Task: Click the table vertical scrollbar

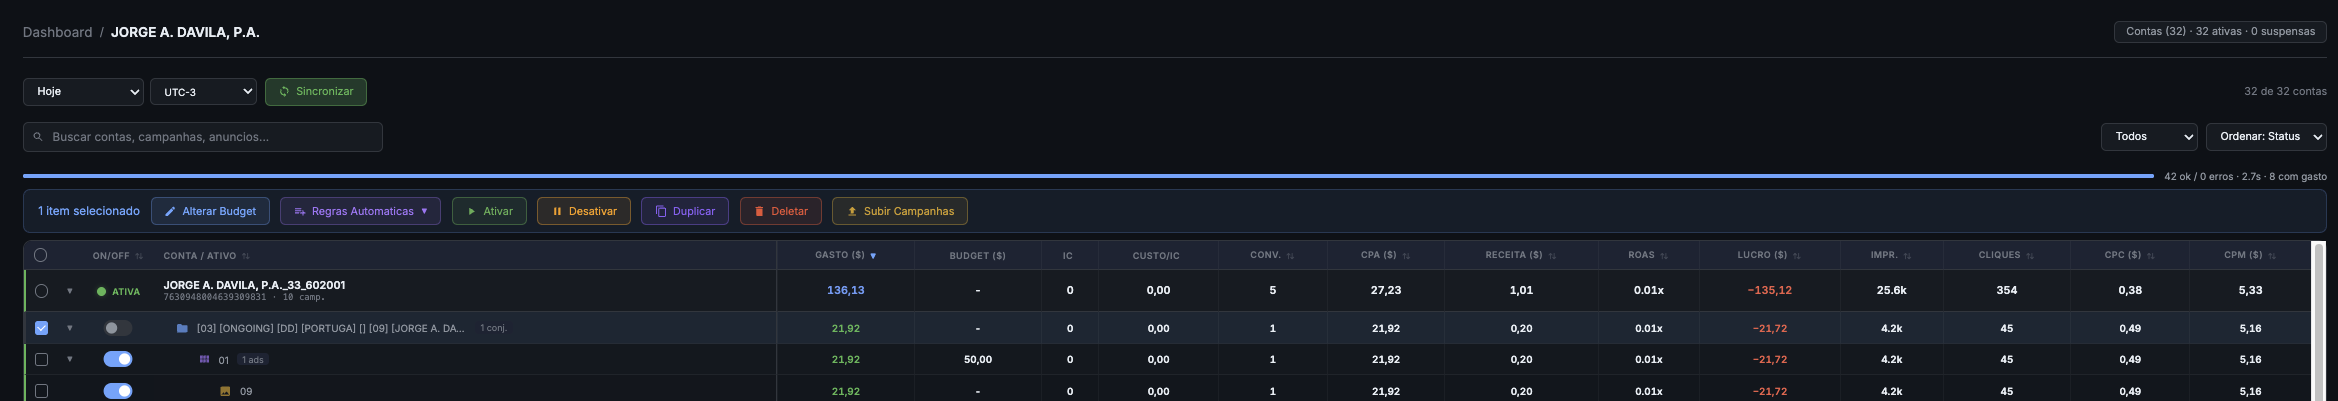Action: 2320,321
